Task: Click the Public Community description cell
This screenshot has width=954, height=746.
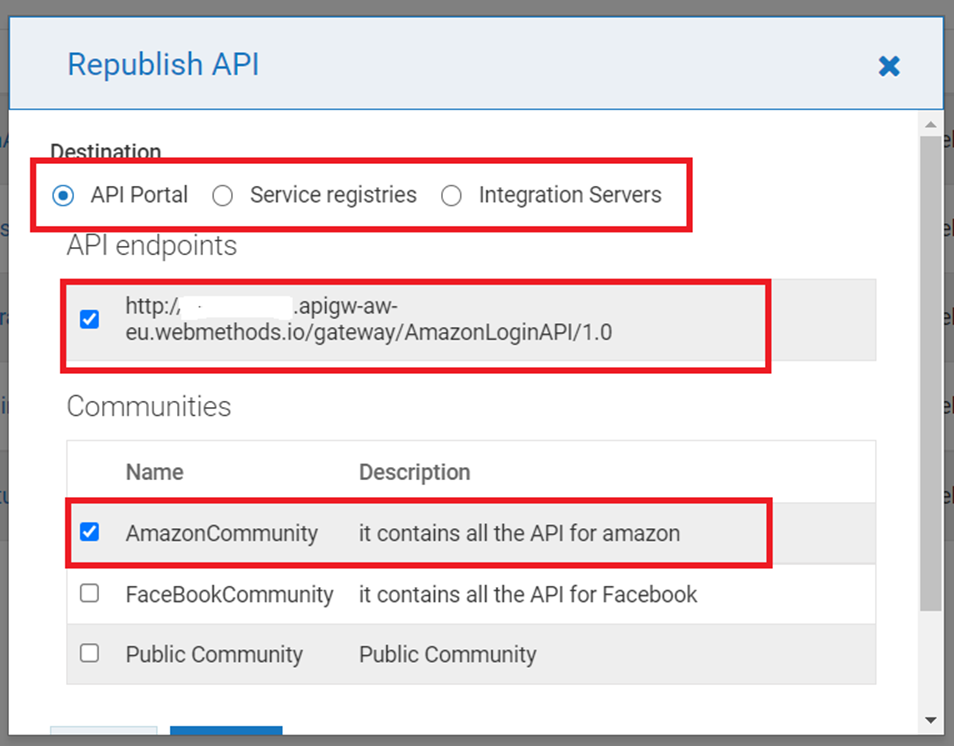Action: 447,654
